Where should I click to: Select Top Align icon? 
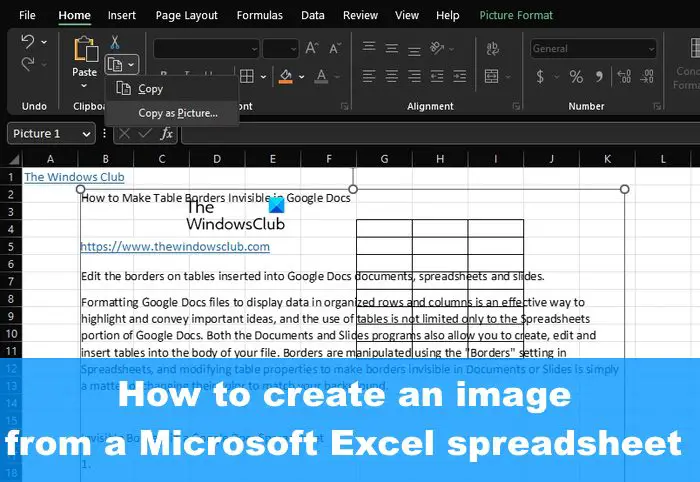click(x=369, y=48)
